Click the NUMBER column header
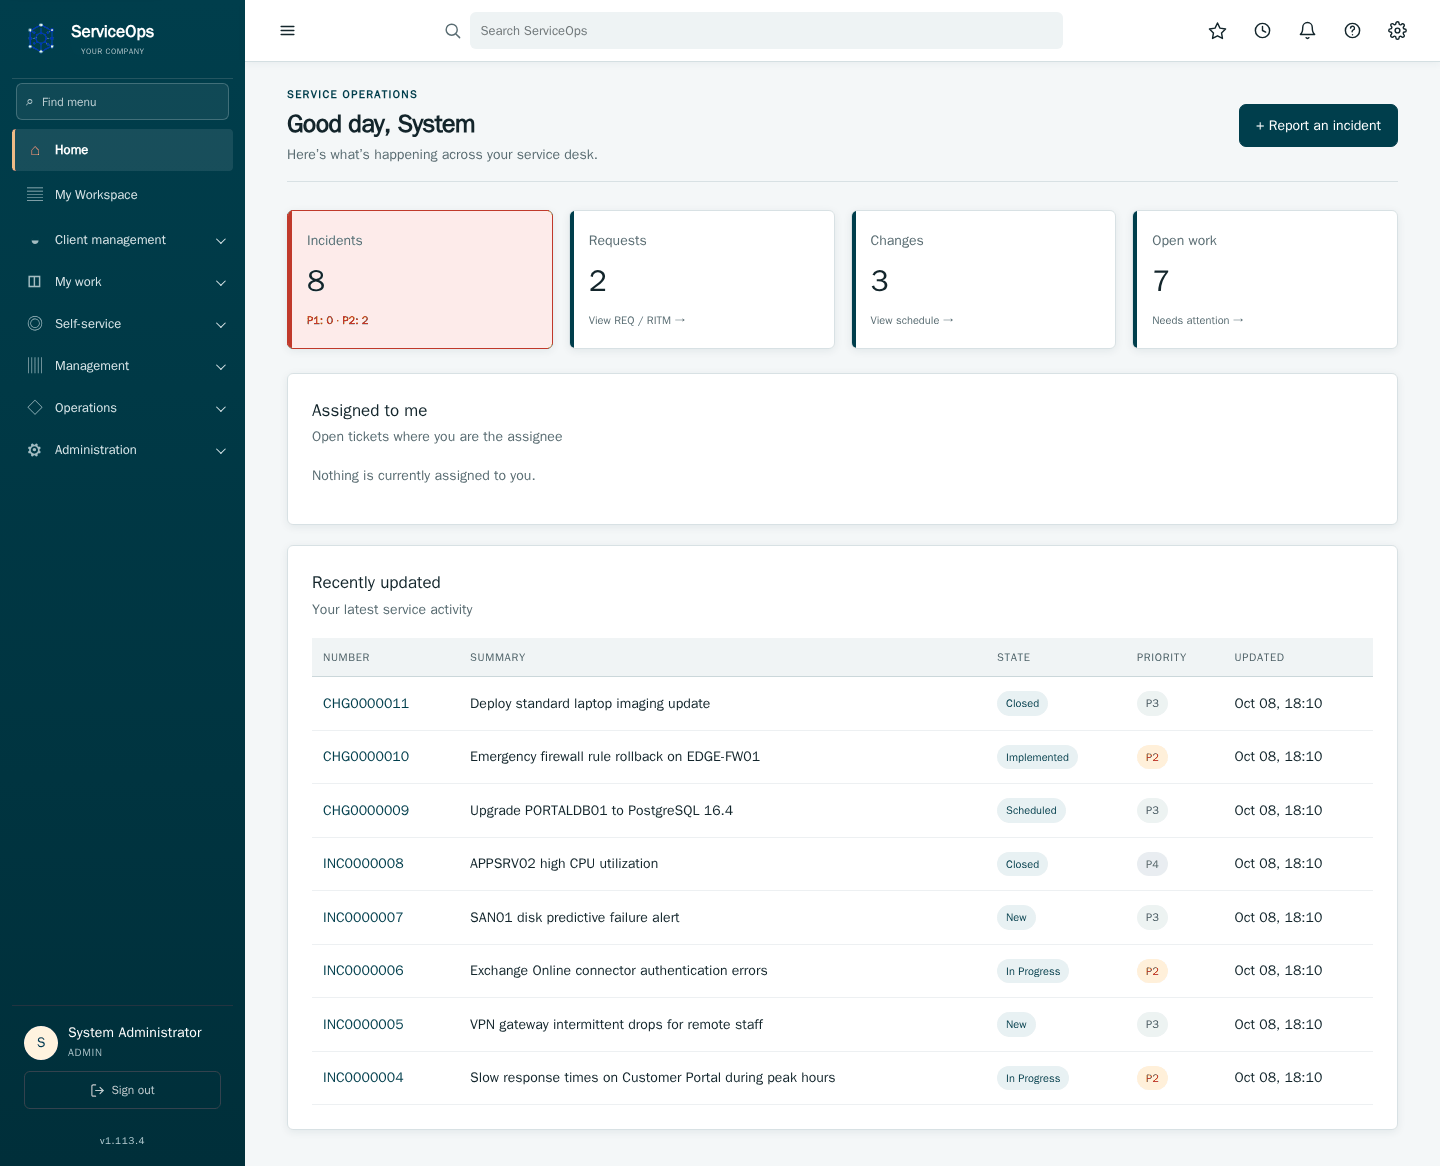The width and height of the screenshot is (1440, 1166). pyautogui.click(x=346, y=658)
